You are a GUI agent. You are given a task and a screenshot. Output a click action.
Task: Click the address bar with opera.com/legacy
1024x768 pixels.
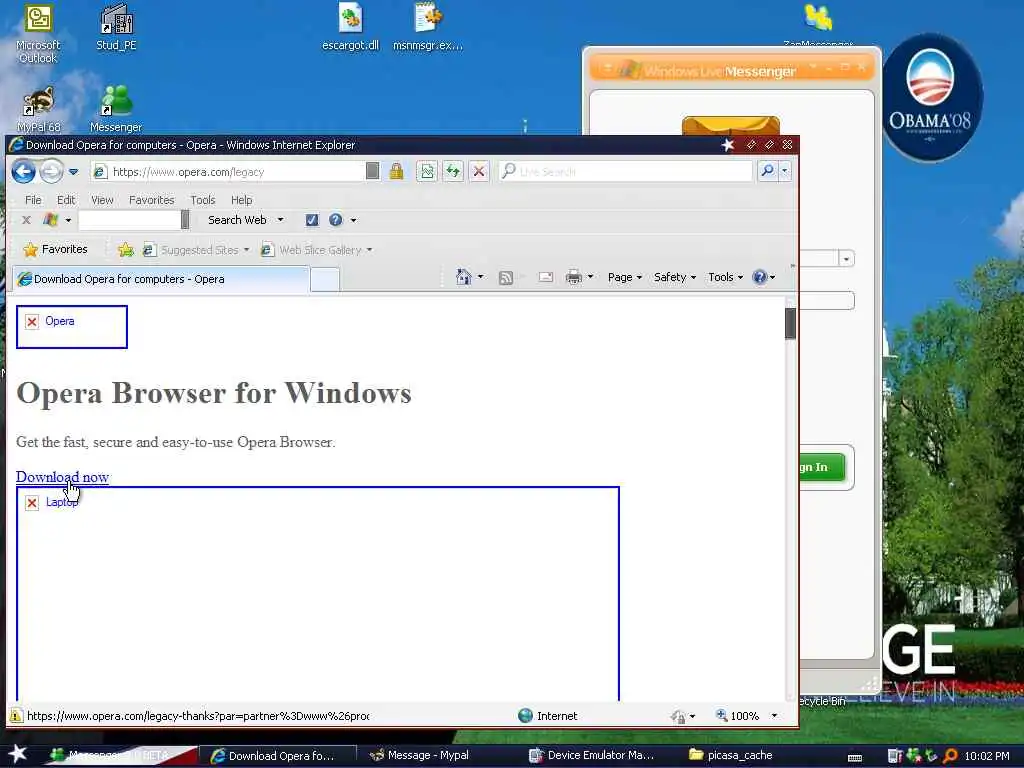coord(229,172)
